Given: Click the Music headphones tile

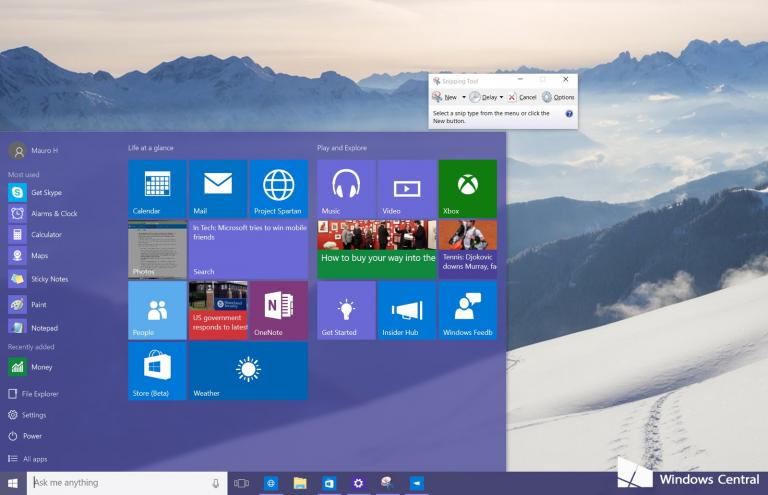Looking at the screenshot, I should click(x=346, y=188).
